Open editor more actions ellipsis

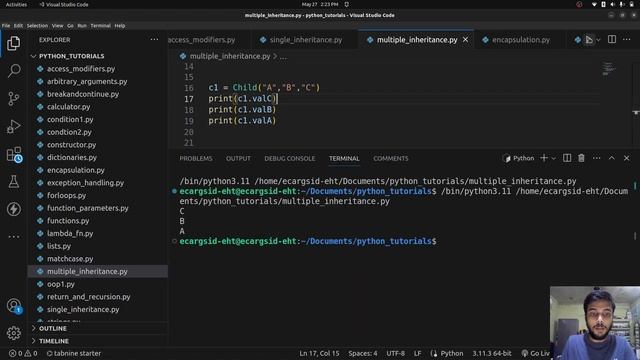coord(627,40)
